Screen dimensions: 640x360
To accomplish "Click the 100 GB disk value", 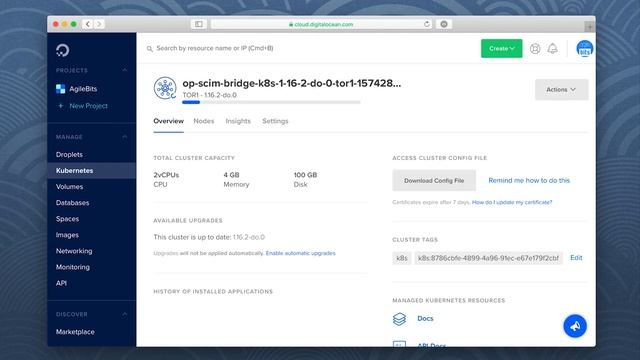I will click(305, 175).
